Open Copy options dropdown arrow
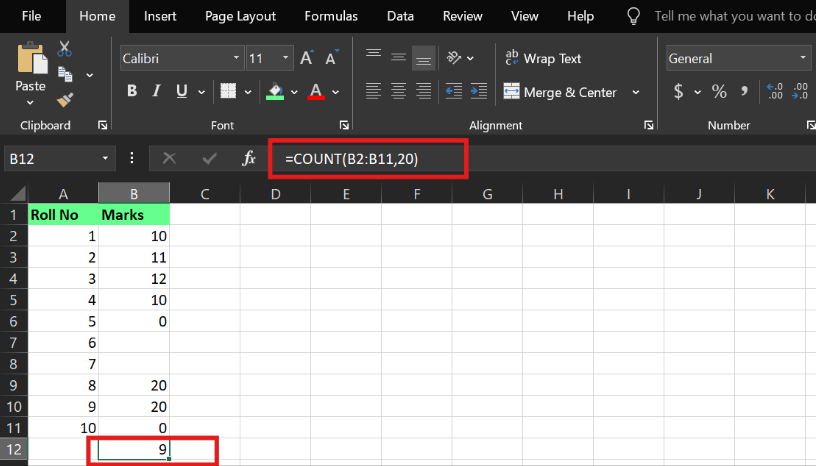The image size is (816, 466). (x=90, y=75)
